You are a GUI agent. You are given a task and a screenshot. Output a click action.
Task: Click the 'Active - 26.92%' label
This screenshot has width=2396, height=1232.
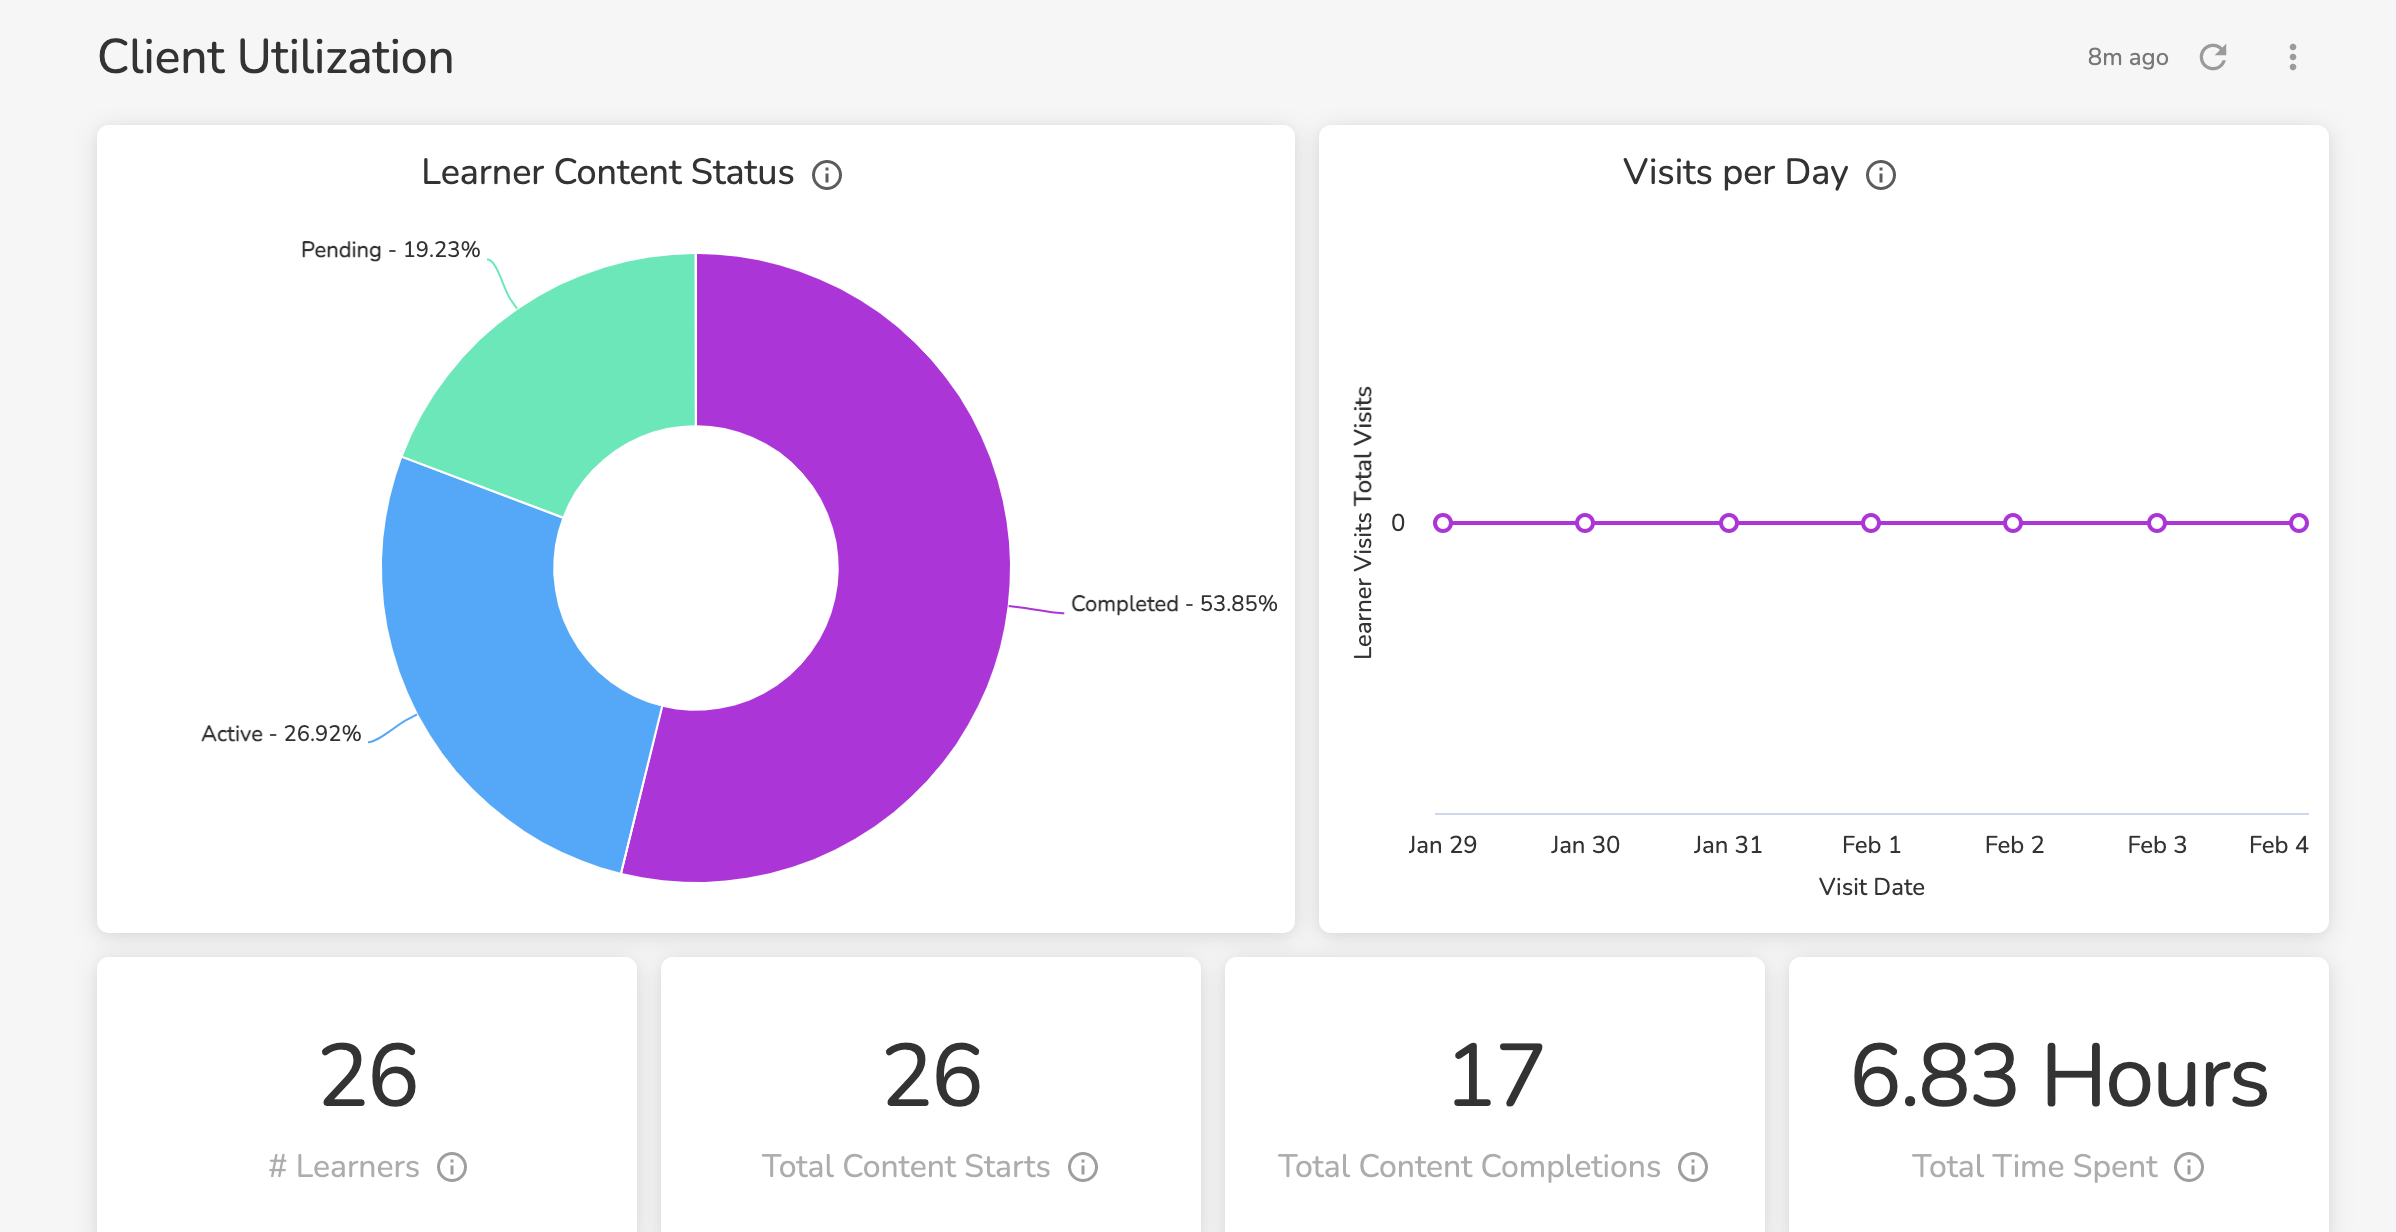(x=281, y=734)
